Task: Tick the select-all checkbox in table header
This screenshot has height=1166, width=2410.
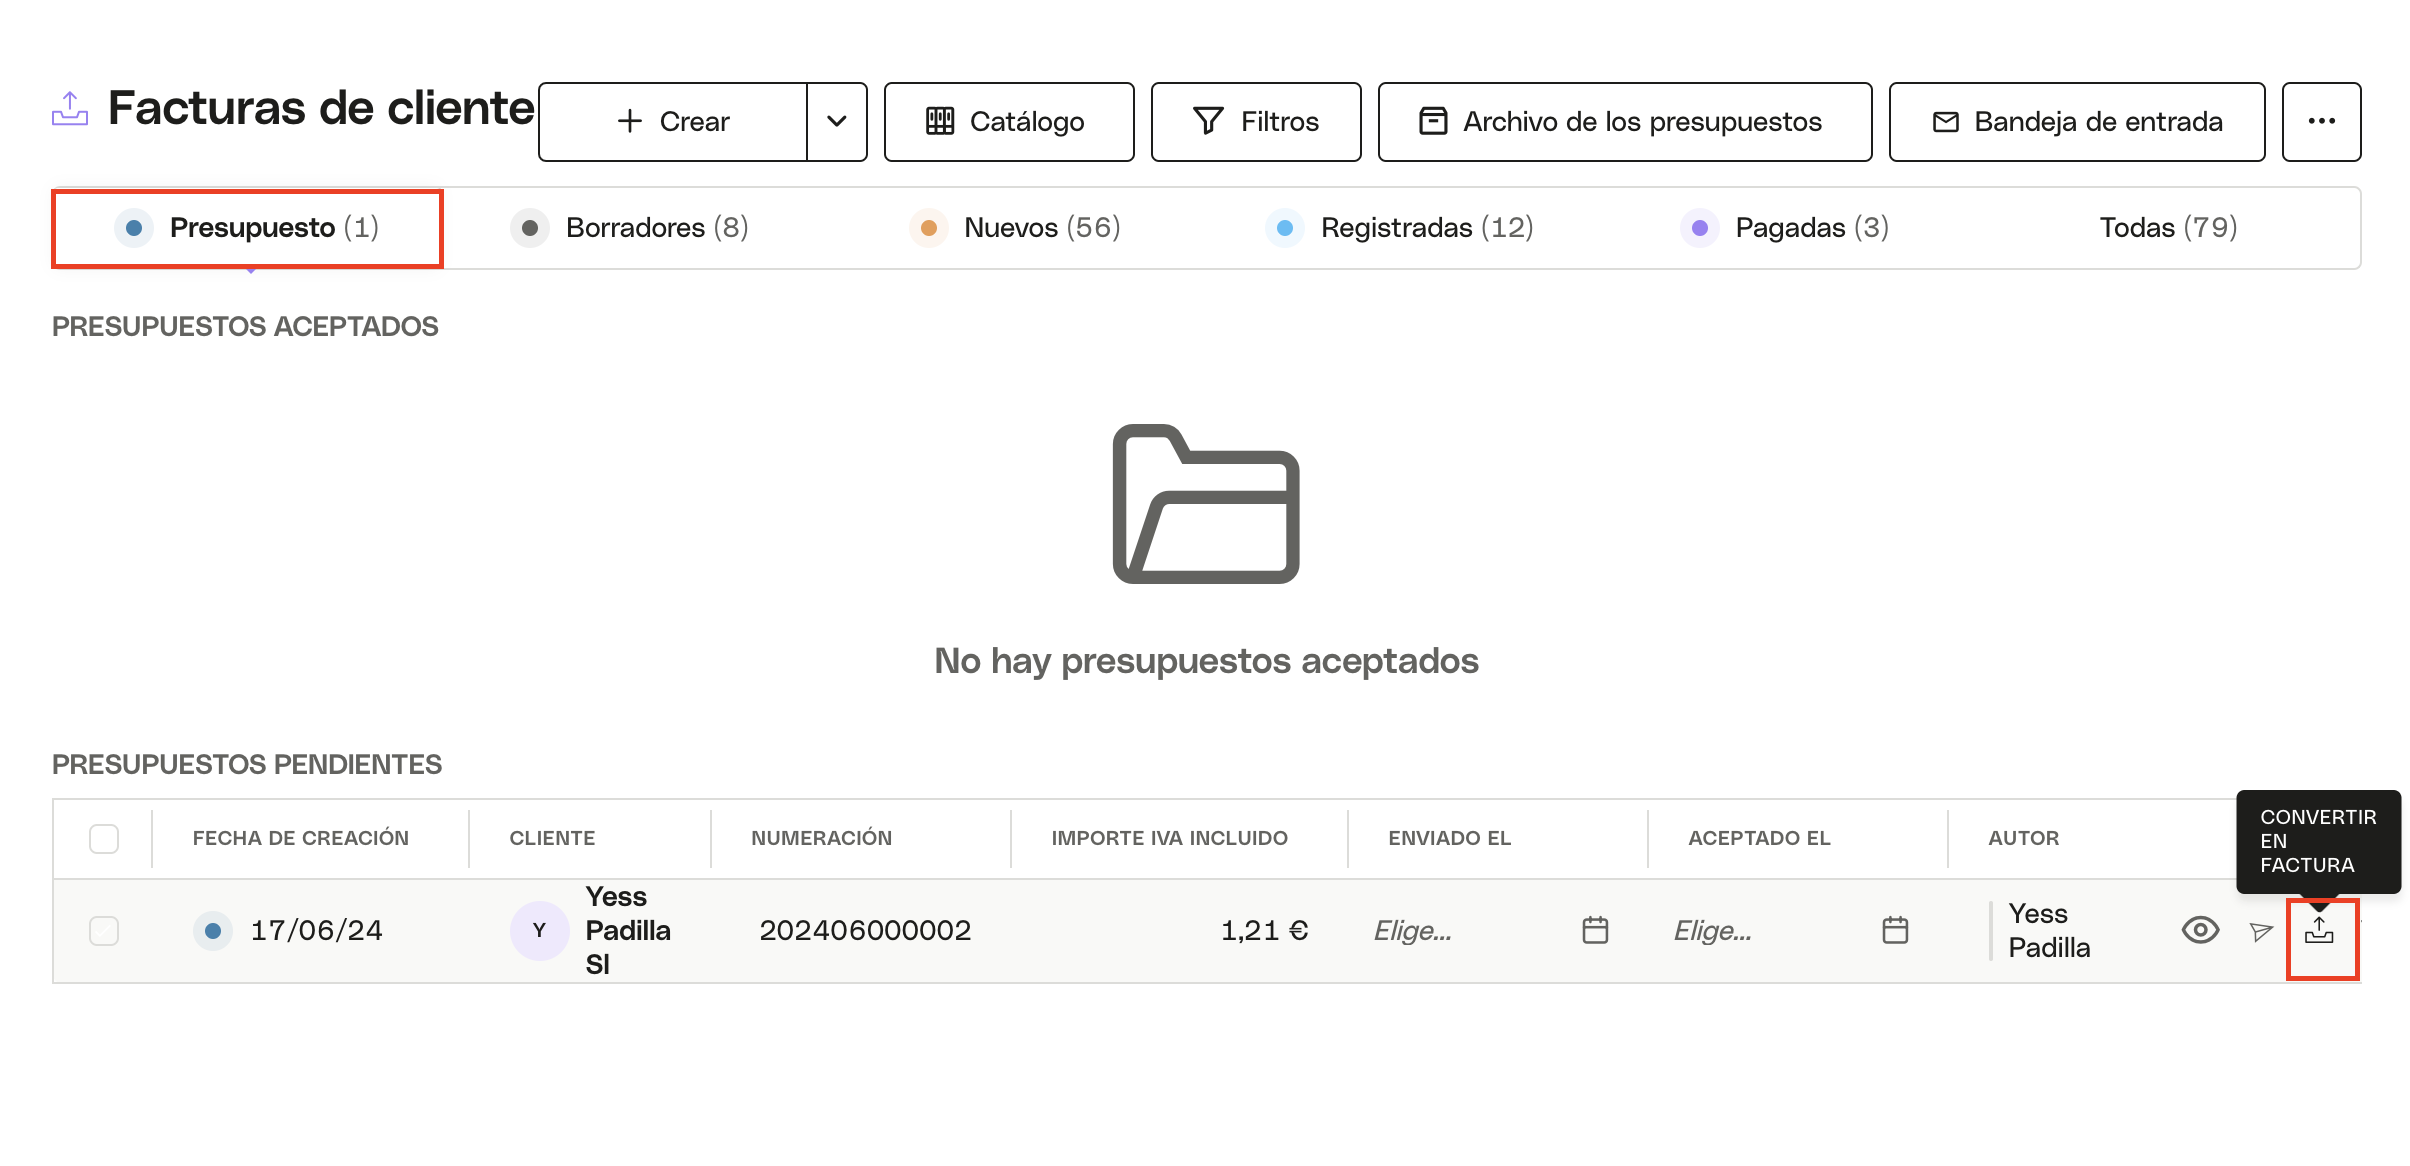Action: 104,839
